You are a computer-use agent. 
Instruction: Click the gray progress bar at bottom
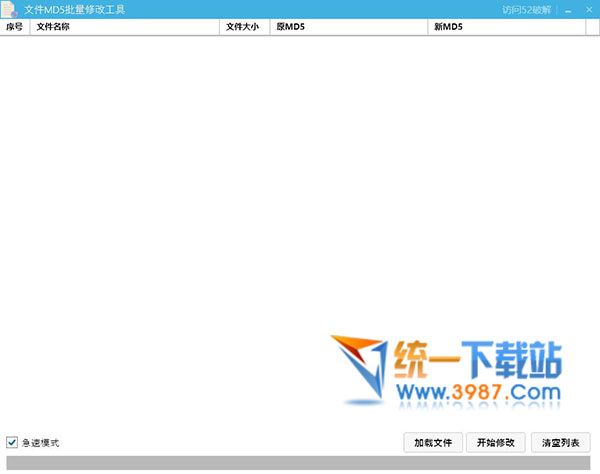click(x=298, y=463)
